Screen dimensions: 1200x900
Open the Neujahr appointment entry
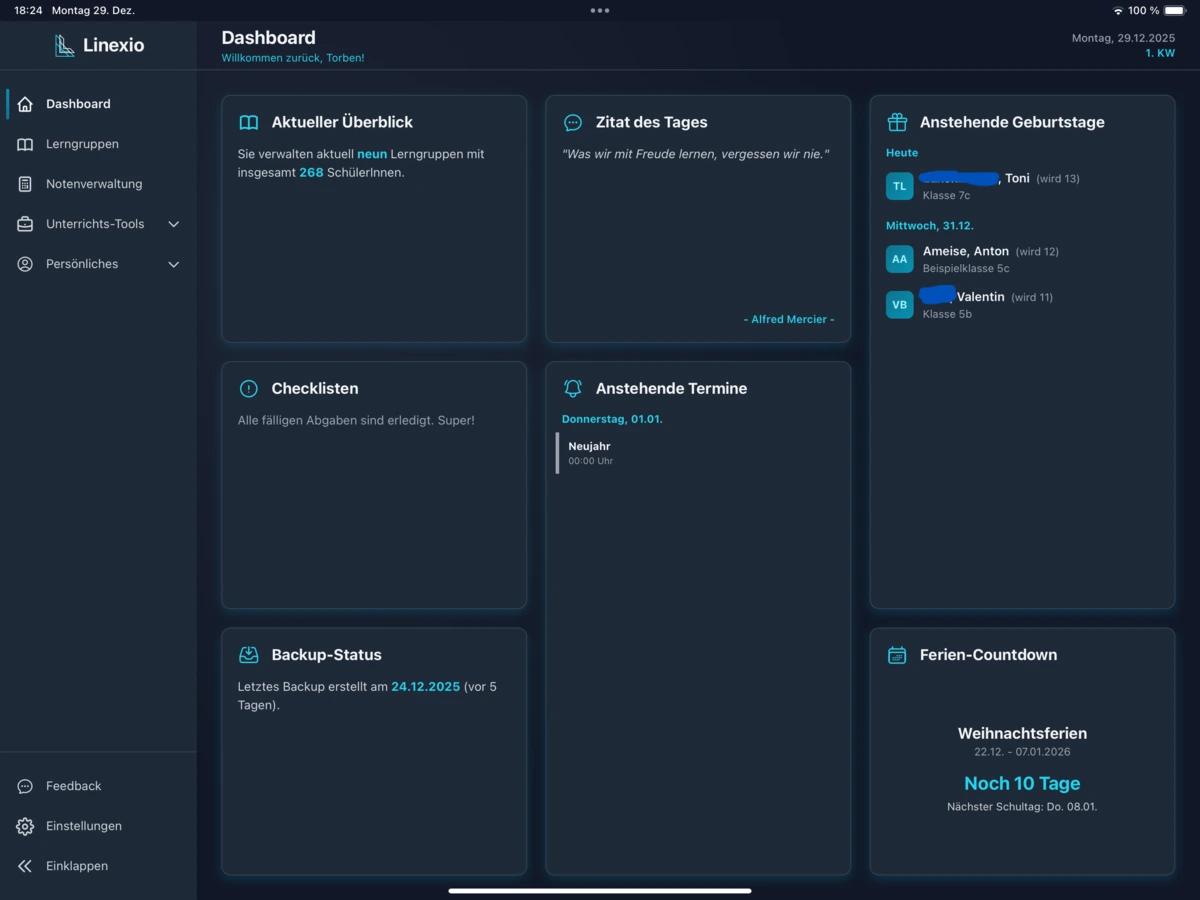(590, 453)
